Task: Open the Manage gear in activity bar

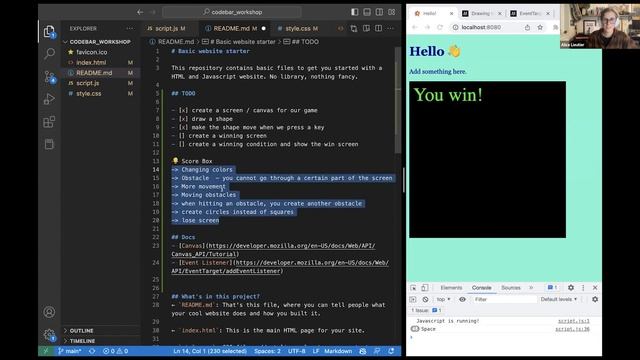Action: pyautogui.click(x=49, y=335)
